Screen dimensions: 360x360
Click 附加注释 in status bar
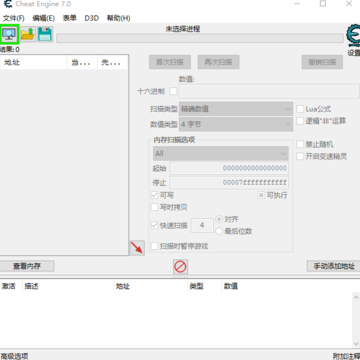(x=346, y=356)
